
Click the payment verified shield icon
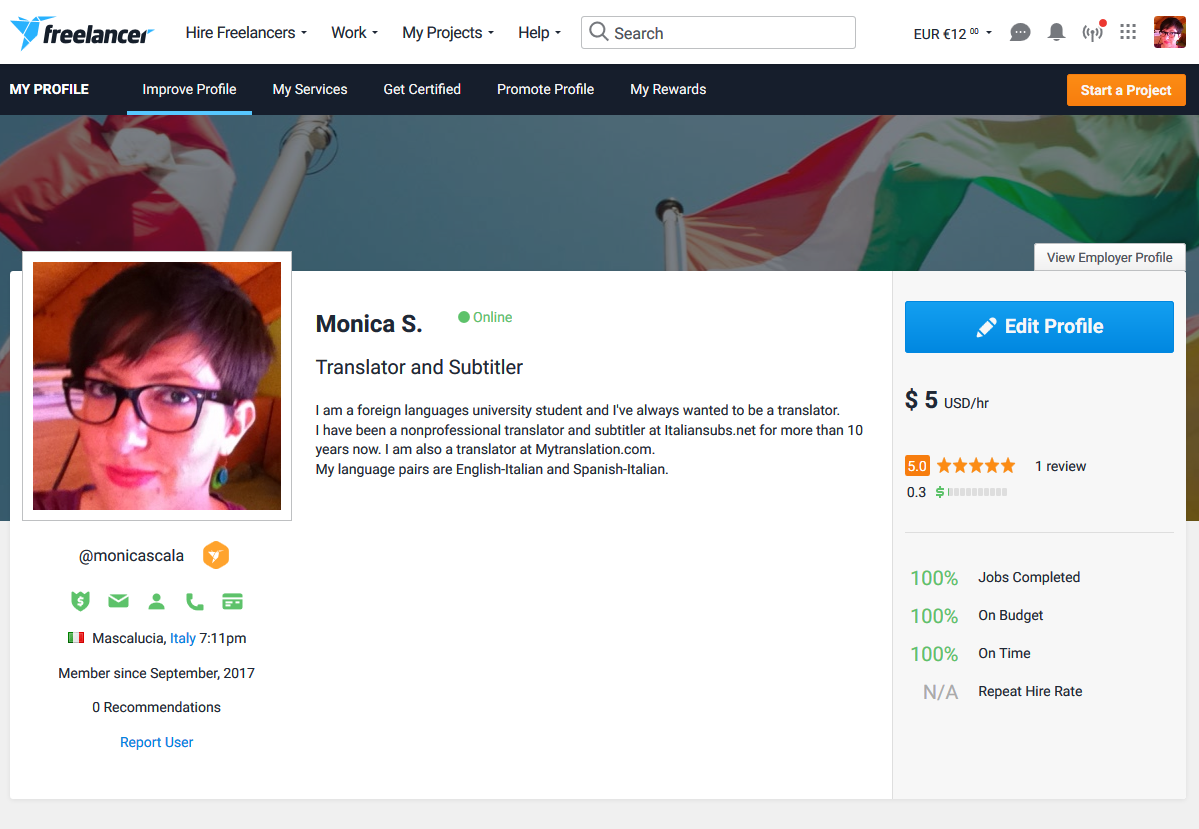[x=80, y=601]
